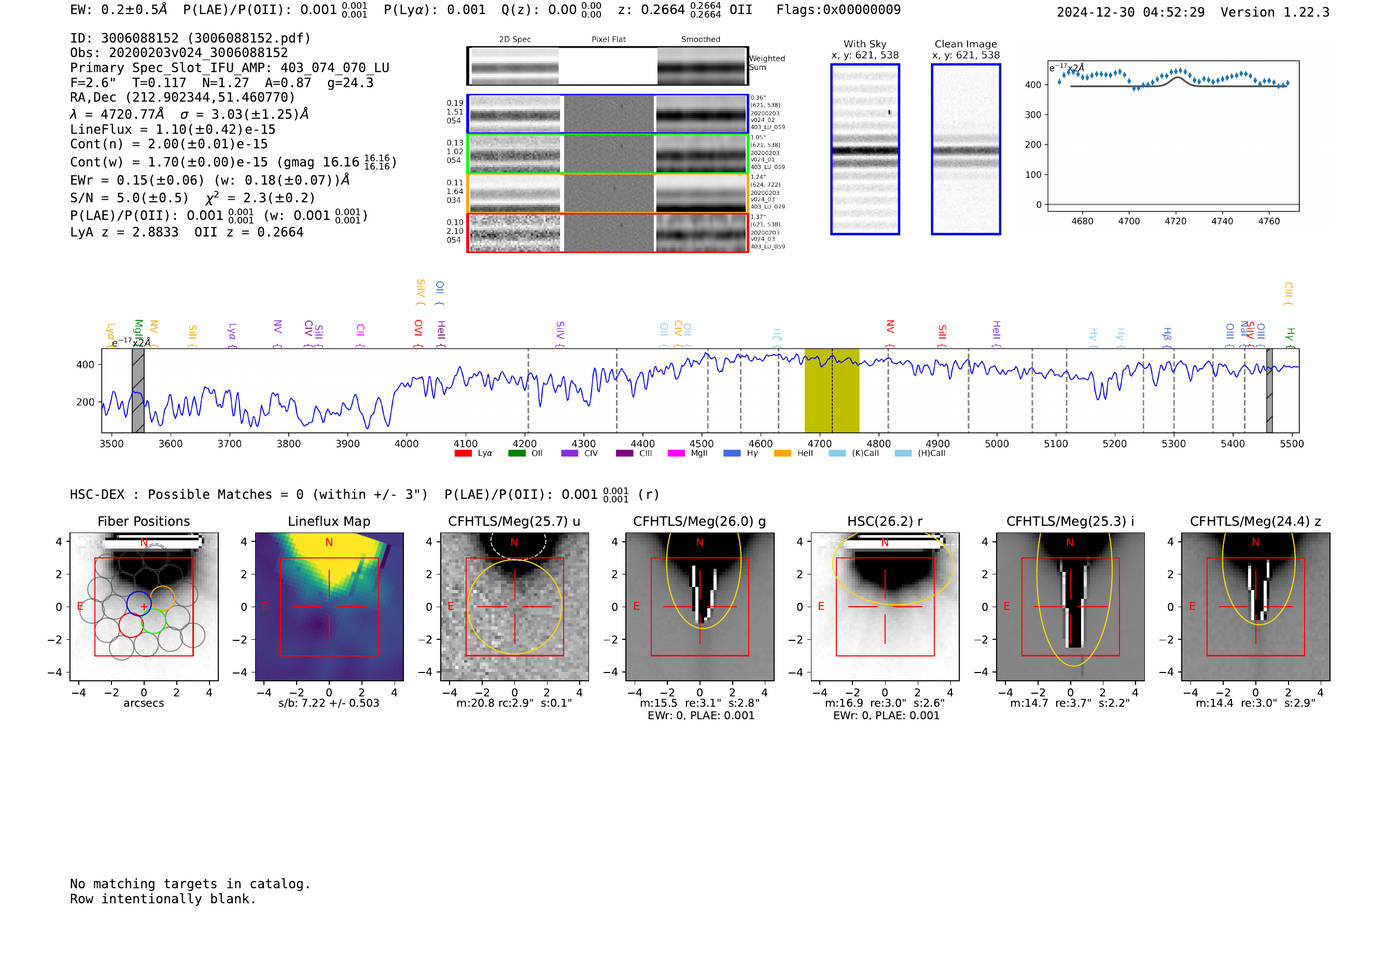Image resolution: width=1400 pixels, height=953 pixels.
Task: Open the Lineflux Map panel
Action: tap(329, 607)
